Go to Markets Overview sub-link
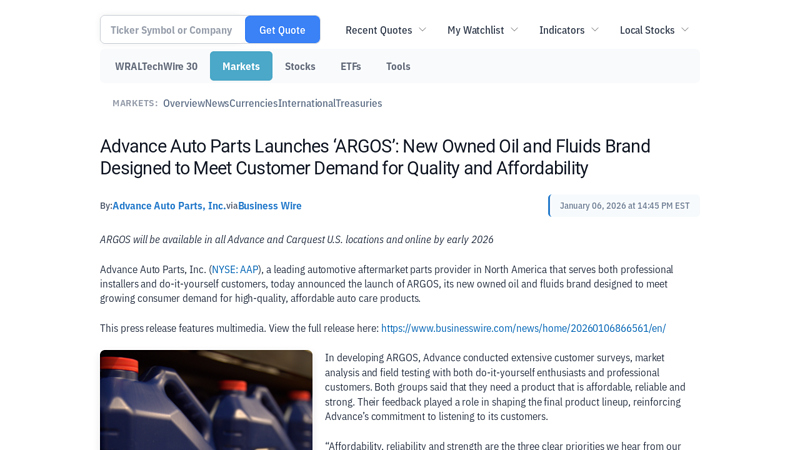 click(184, 103)
